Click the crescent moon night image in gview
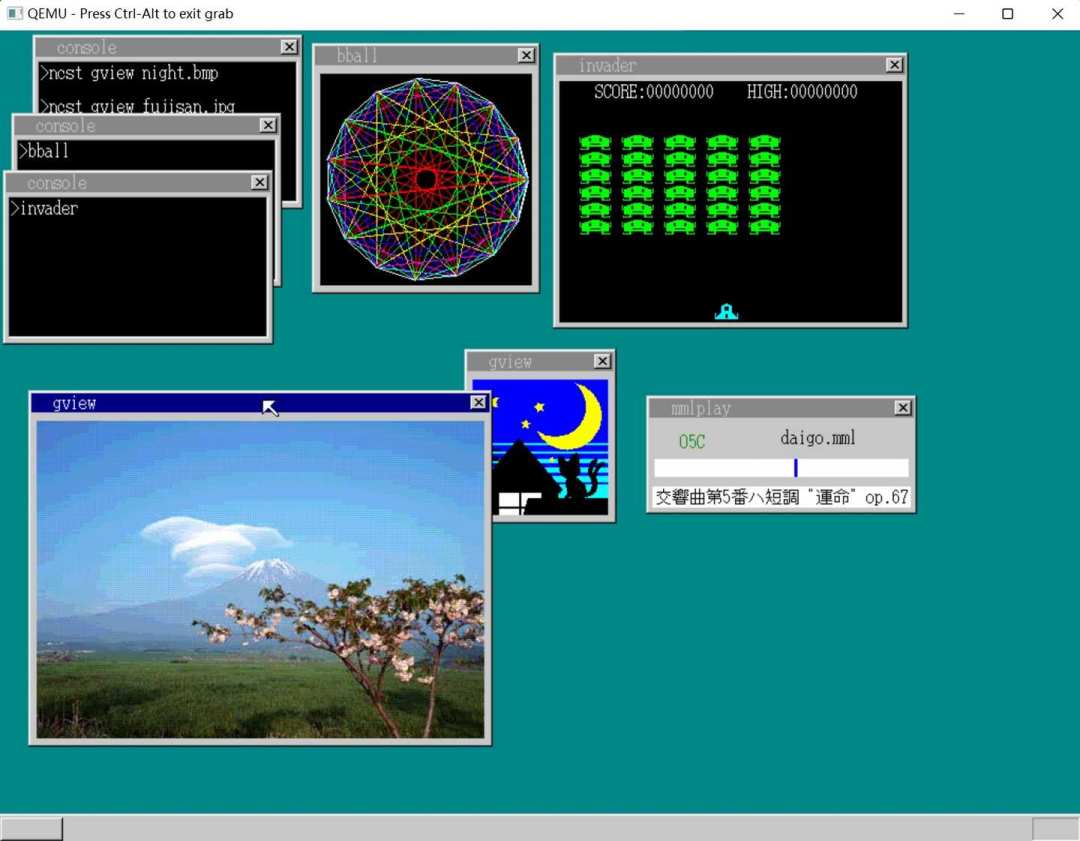The height and width of the screenshot is (841, 1080). [550, 447]
